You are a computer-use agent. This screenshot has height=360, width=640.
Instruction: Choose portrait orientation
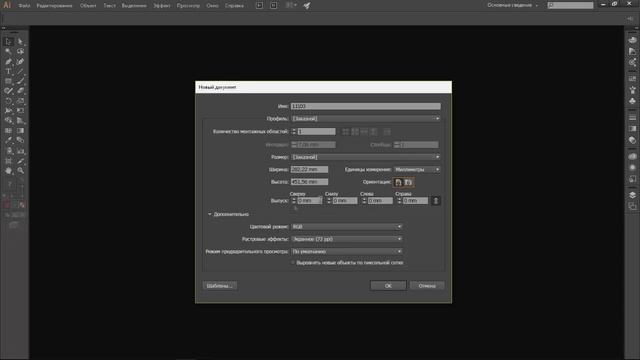tap(398, 182)
